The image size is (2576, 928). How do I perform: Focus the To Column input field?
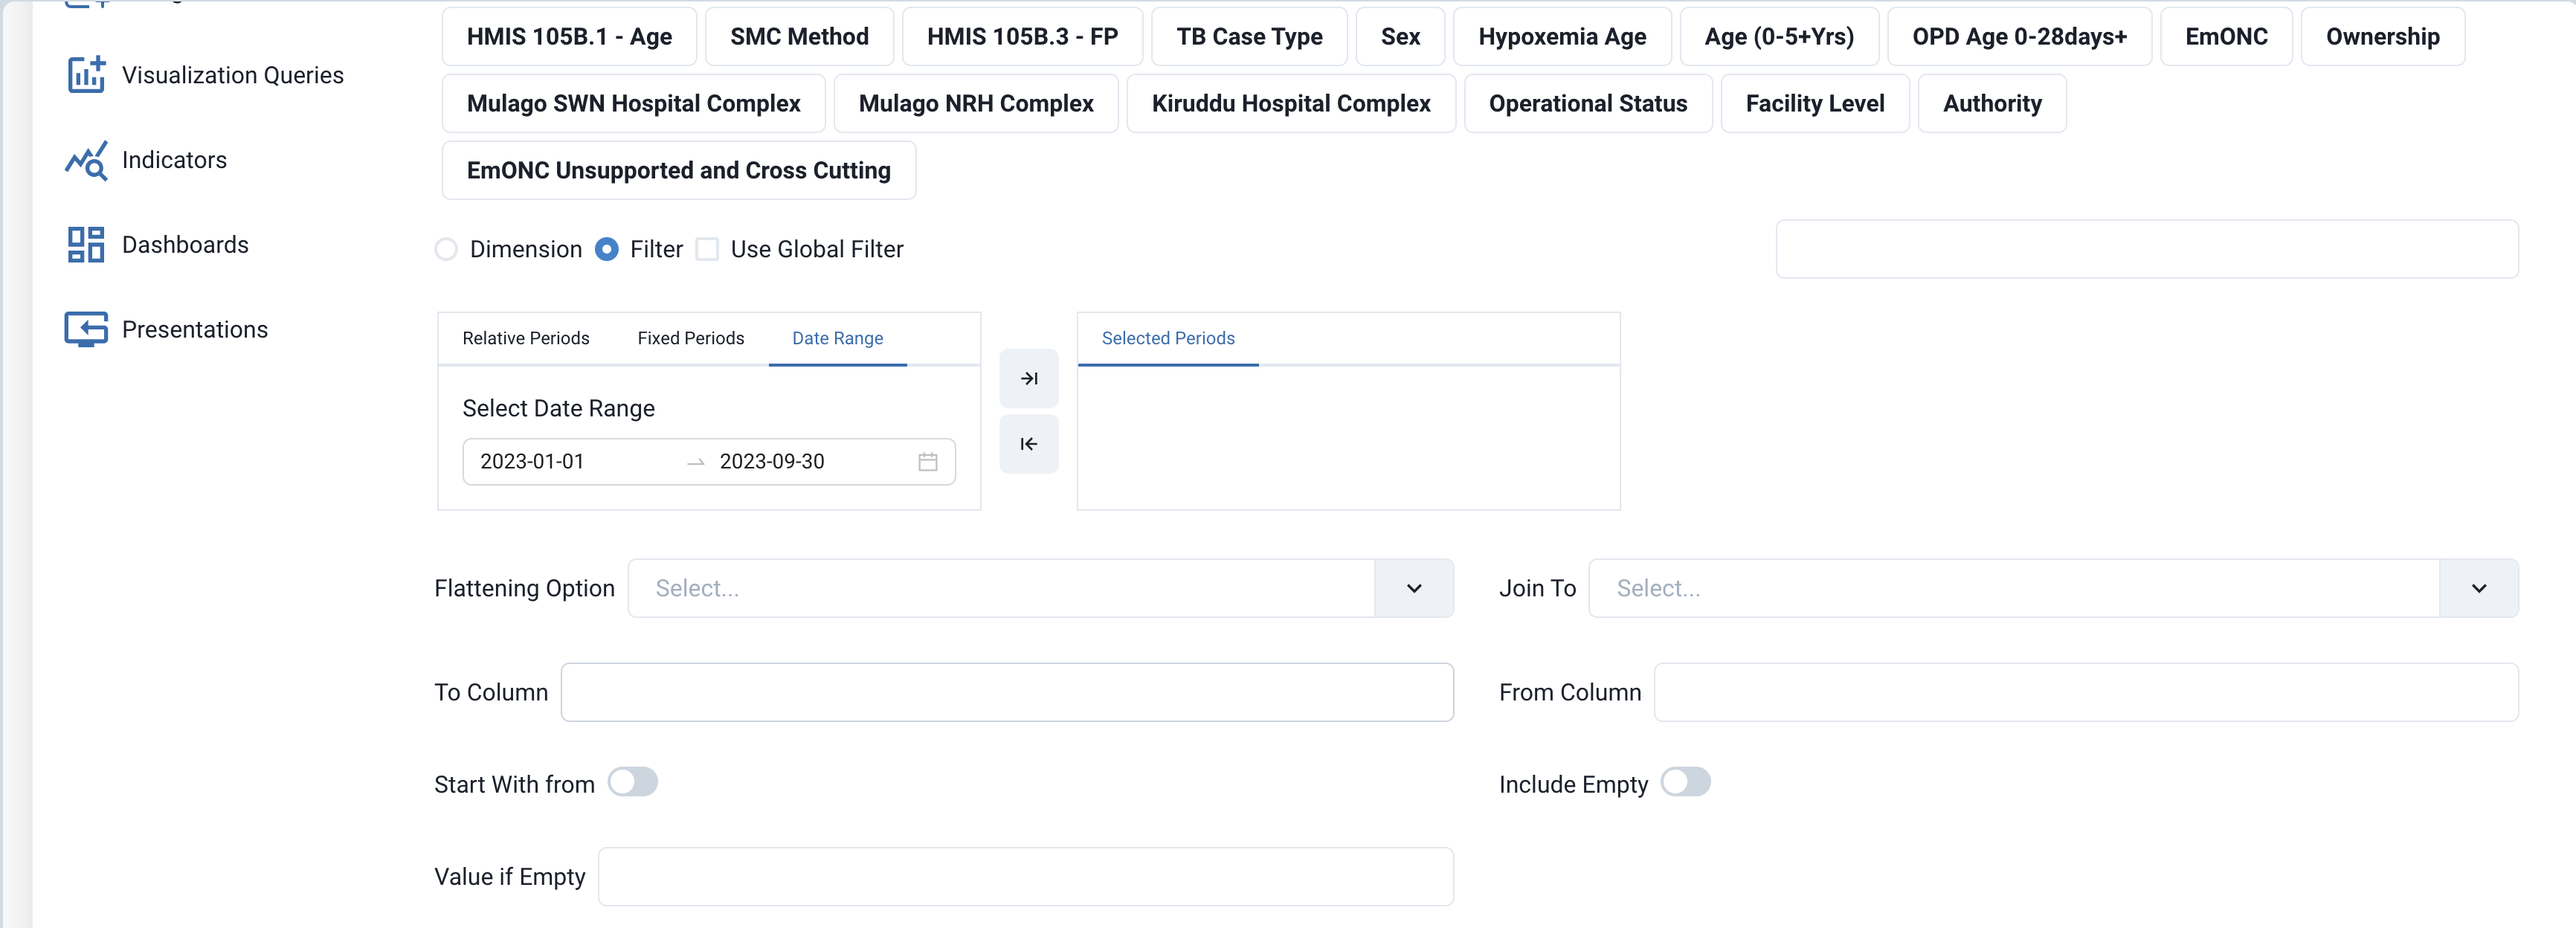point(1007,692)
